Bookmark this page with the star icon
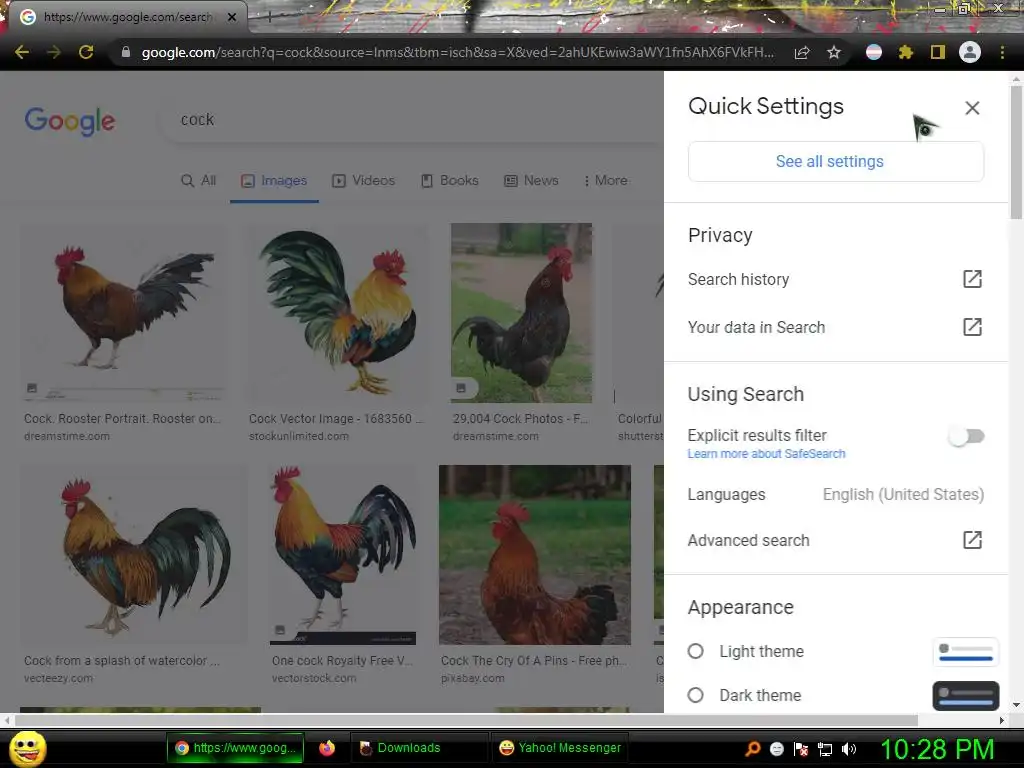Image resolution: width=1024 pixels, height=768 pixels. (834, 52)
